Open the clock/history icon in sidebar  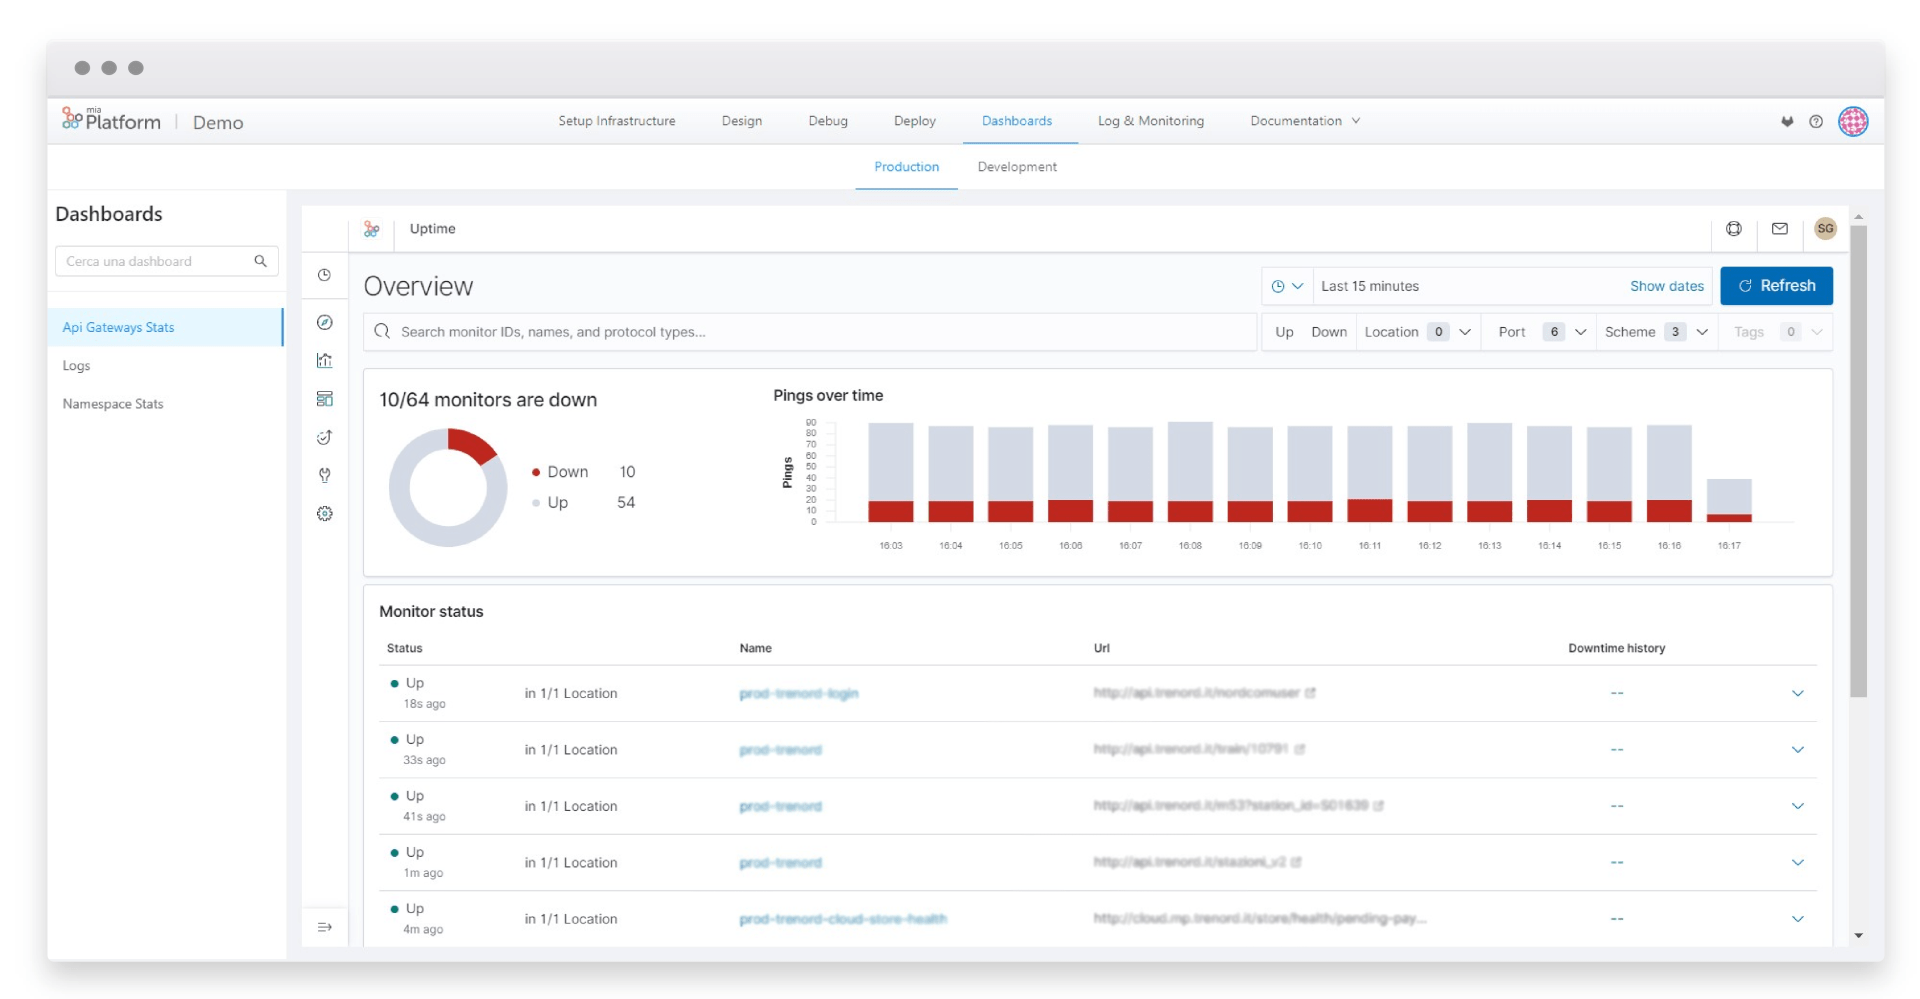[324, 276]
